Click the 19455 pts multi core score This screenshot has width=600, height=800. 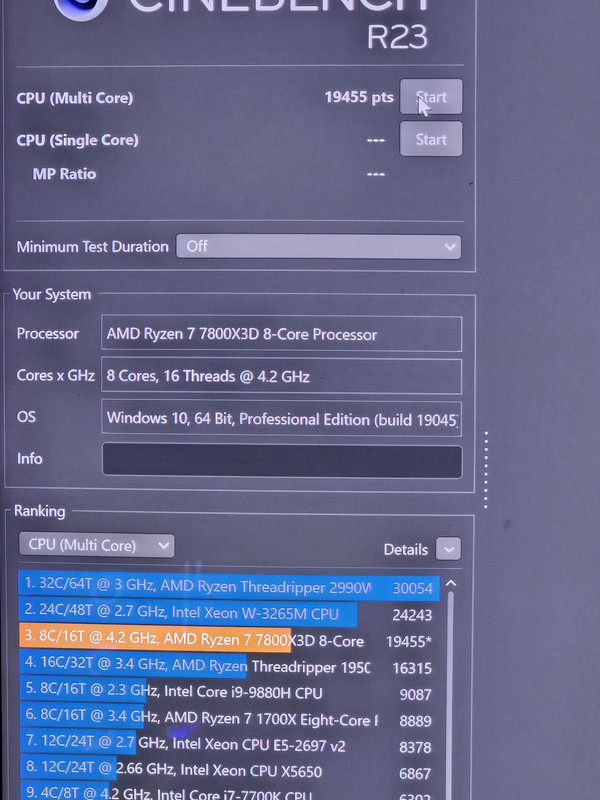pos(359,97)
